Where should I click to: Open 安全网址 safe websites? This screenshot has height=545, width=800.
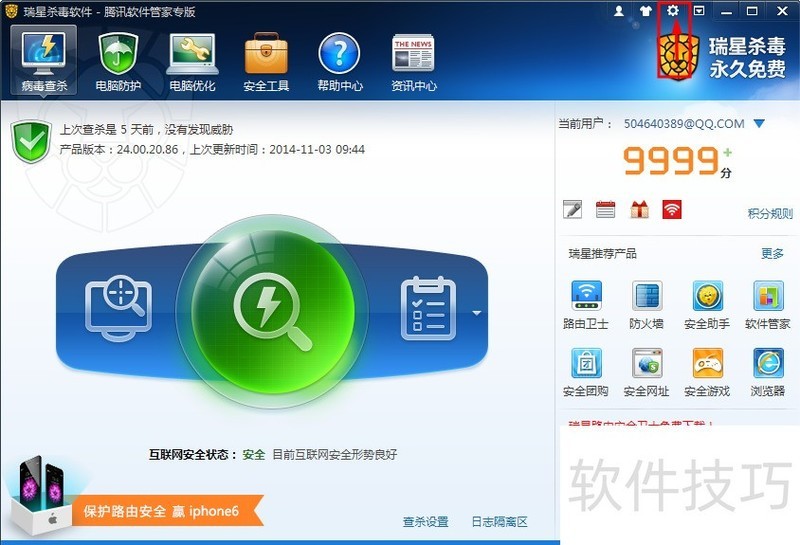(x=646, y=373)
